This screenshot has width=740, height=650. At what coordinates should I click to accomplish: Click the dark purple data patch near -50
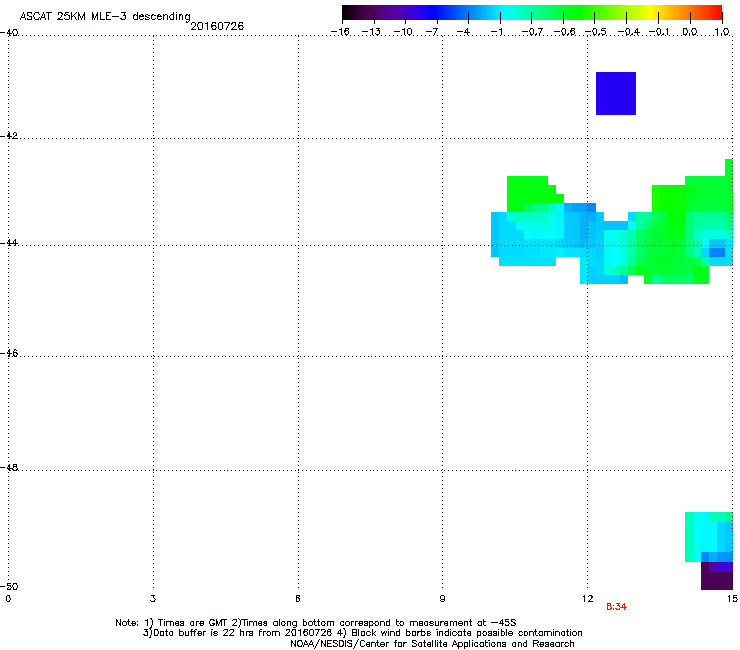tap(717, 576)
